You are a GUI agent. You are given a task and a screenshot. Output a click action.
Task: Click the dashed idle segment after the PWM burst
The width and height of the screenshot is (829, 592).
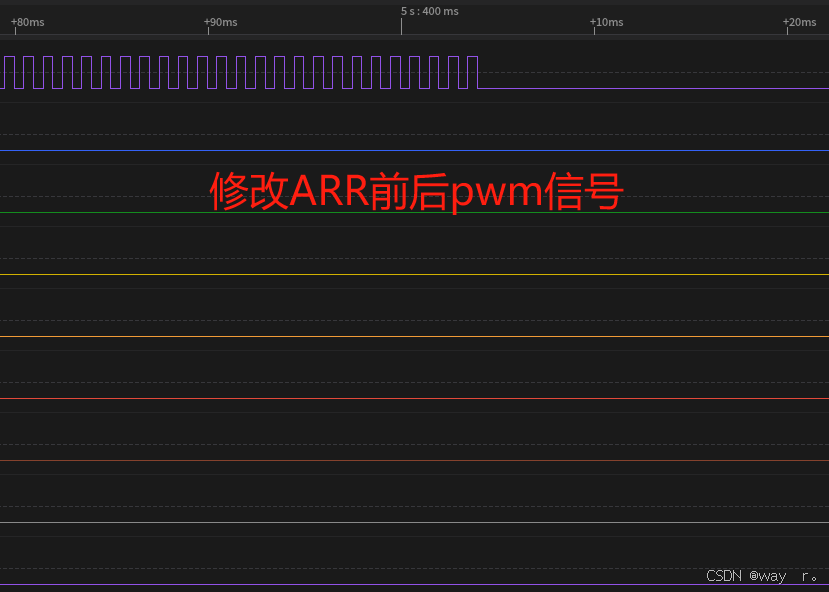(650, 90)
